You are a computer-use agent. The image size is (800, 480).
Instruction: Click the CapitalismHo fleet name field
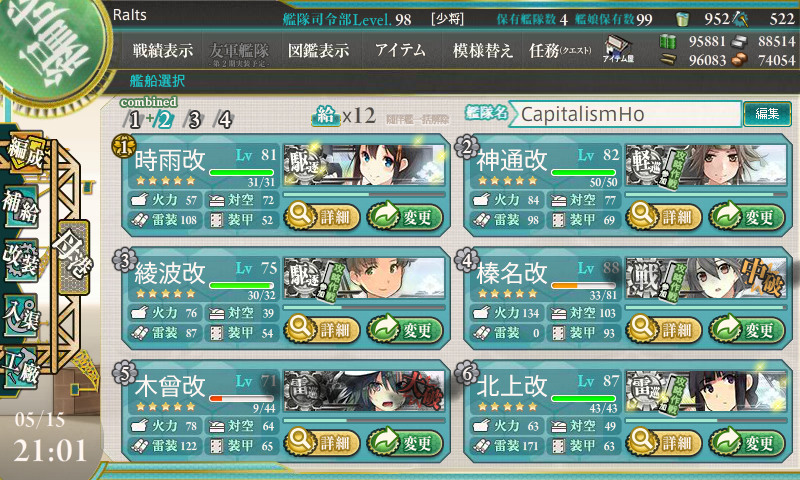(x=626, y=114)
